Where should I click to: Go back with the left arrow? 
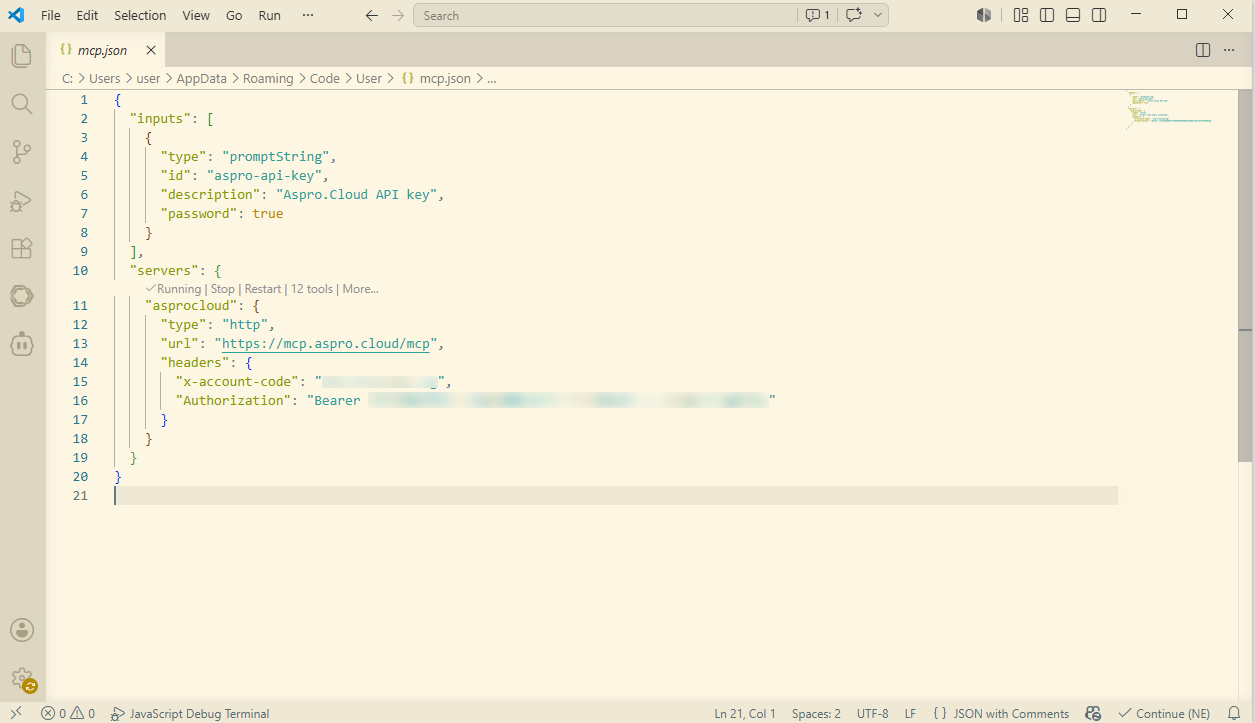[x=372, y=15]
